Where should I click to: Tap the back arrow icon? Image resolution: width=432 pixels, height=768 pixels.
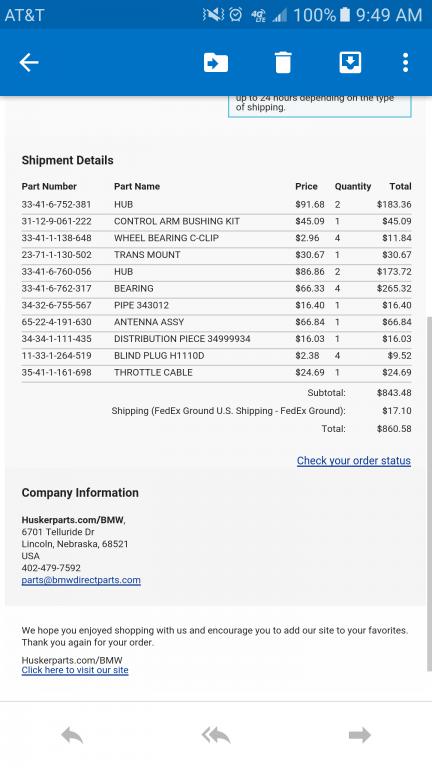click(x=28, y=63)
